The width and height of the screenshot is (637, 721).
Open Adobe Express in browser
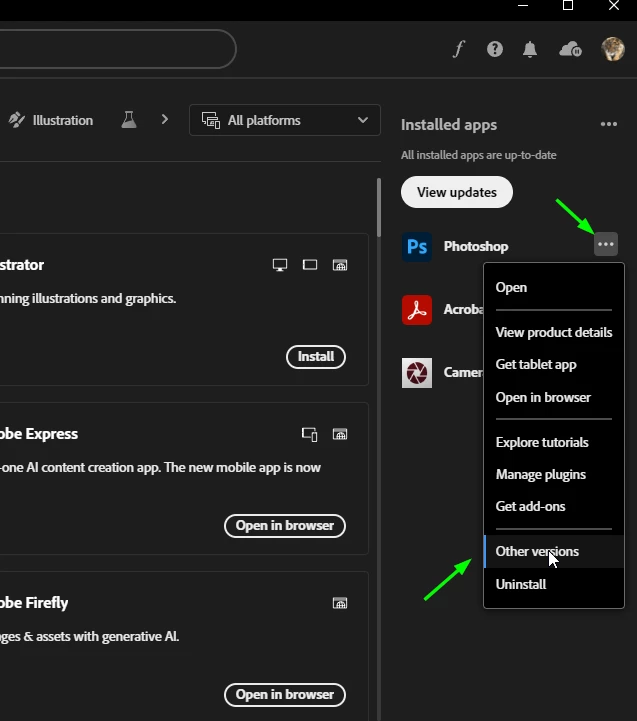click(x=285, y=526)
